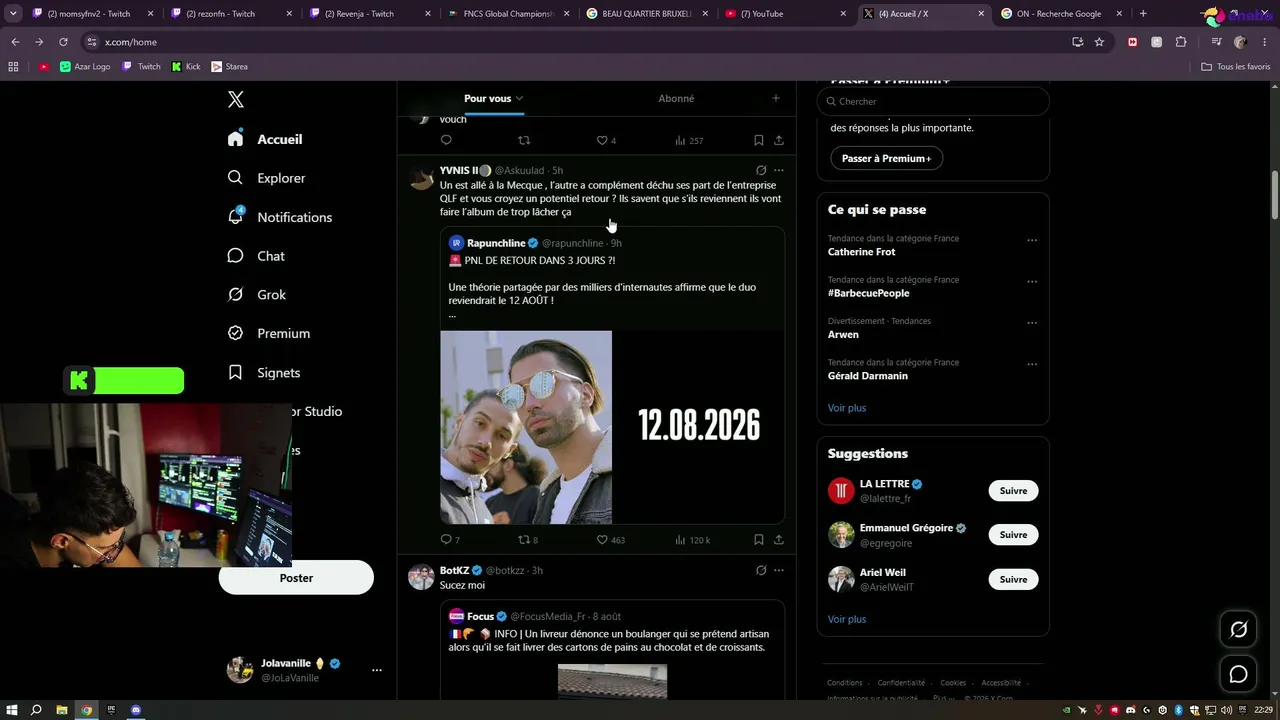1280x720 pixels.
Task: Share the YVNIS II post
Action: [779, 540]
